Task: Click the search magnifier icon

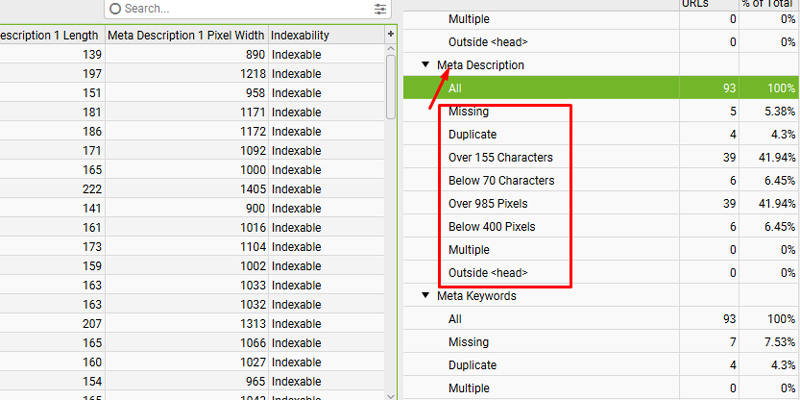Action: coord(115,8)
